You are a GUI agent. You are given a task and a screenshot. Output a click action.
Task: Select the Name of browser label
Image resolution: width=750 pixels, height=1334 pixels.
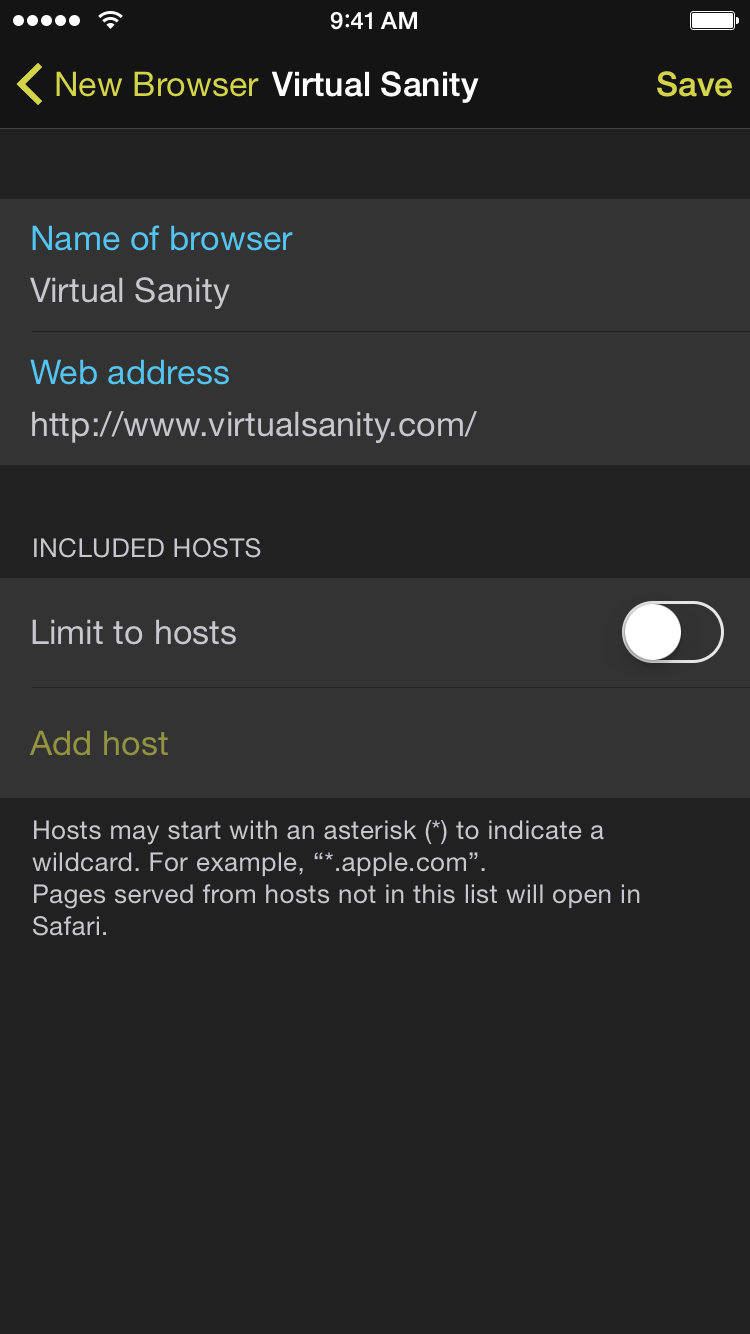coord(161,238)
